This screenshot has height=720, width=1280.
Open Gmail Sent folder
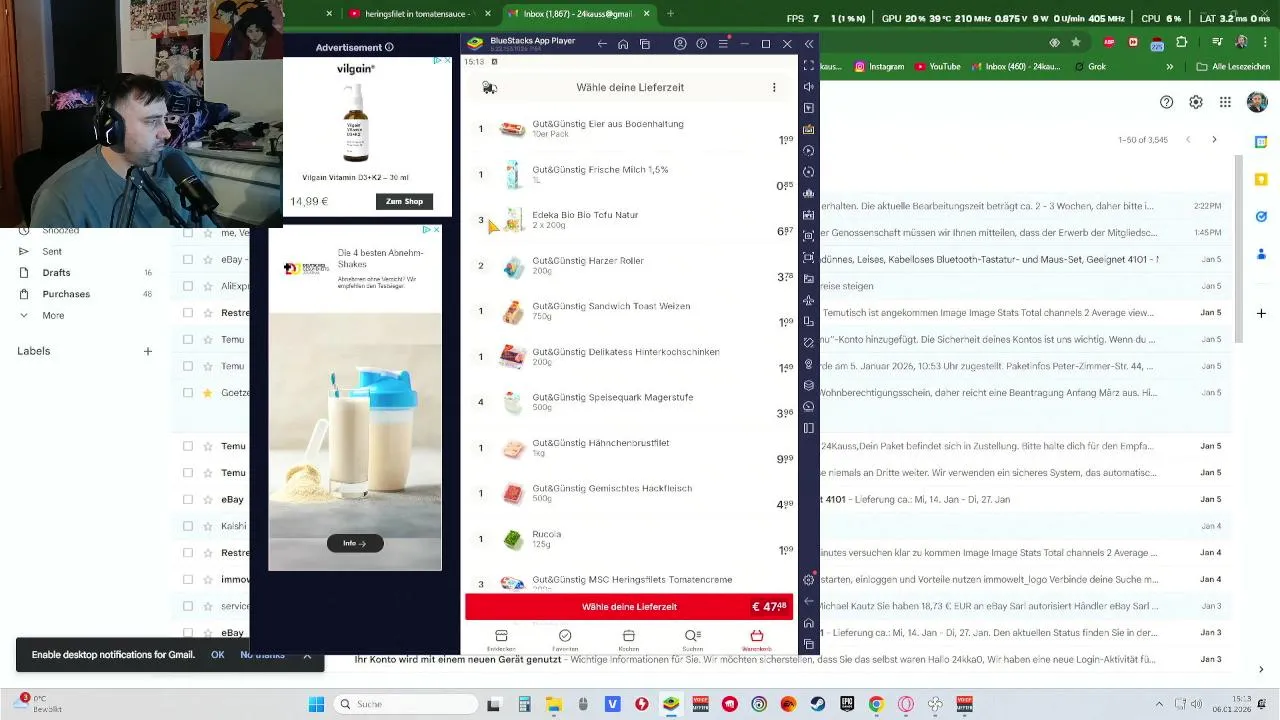point(52,251)
